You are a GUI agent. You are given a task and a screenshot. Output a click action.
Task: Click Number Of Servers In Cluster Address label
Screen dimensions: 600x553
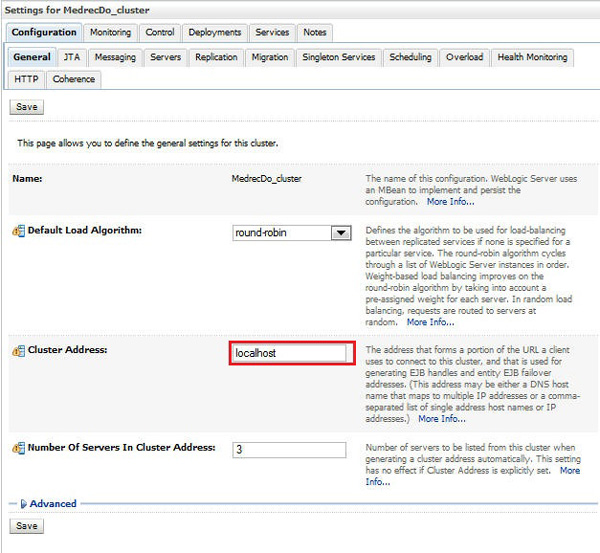pos(121,447)
